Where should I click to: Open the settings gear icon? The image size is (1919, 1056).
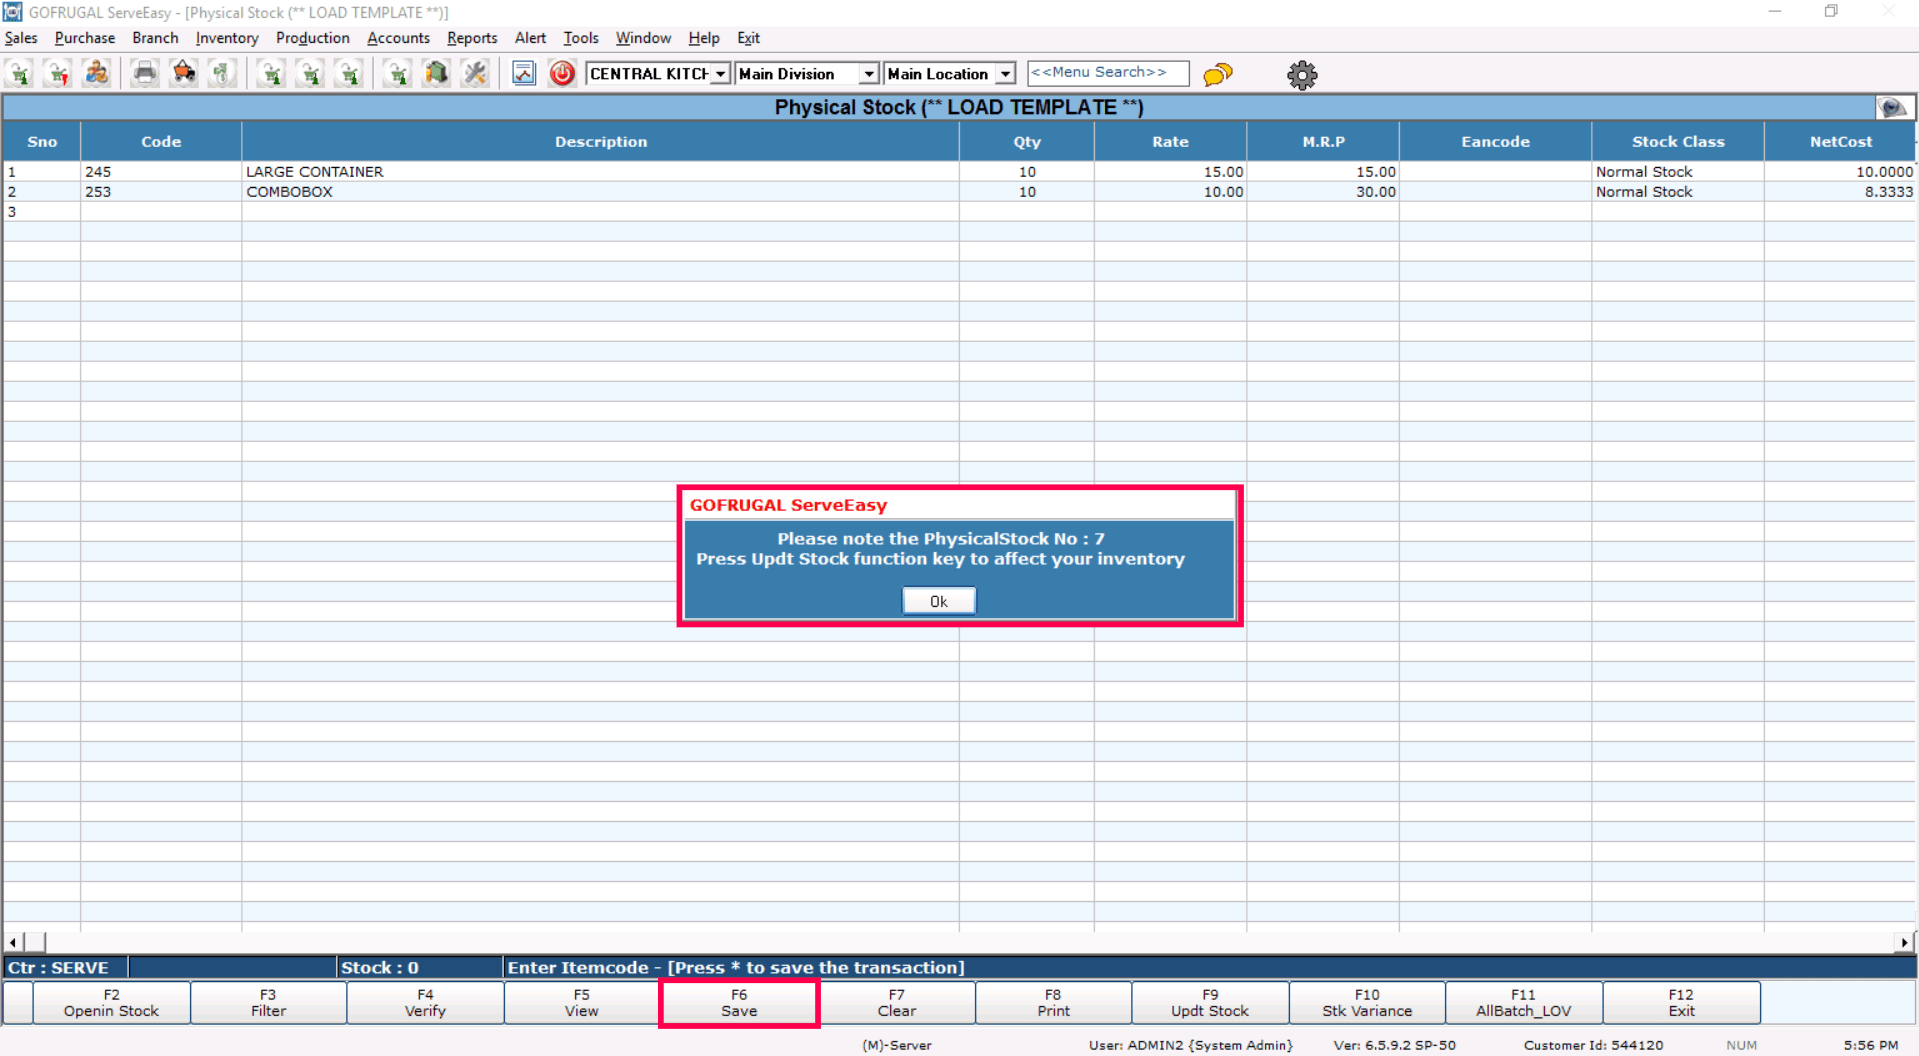(x=1301, y=75)
